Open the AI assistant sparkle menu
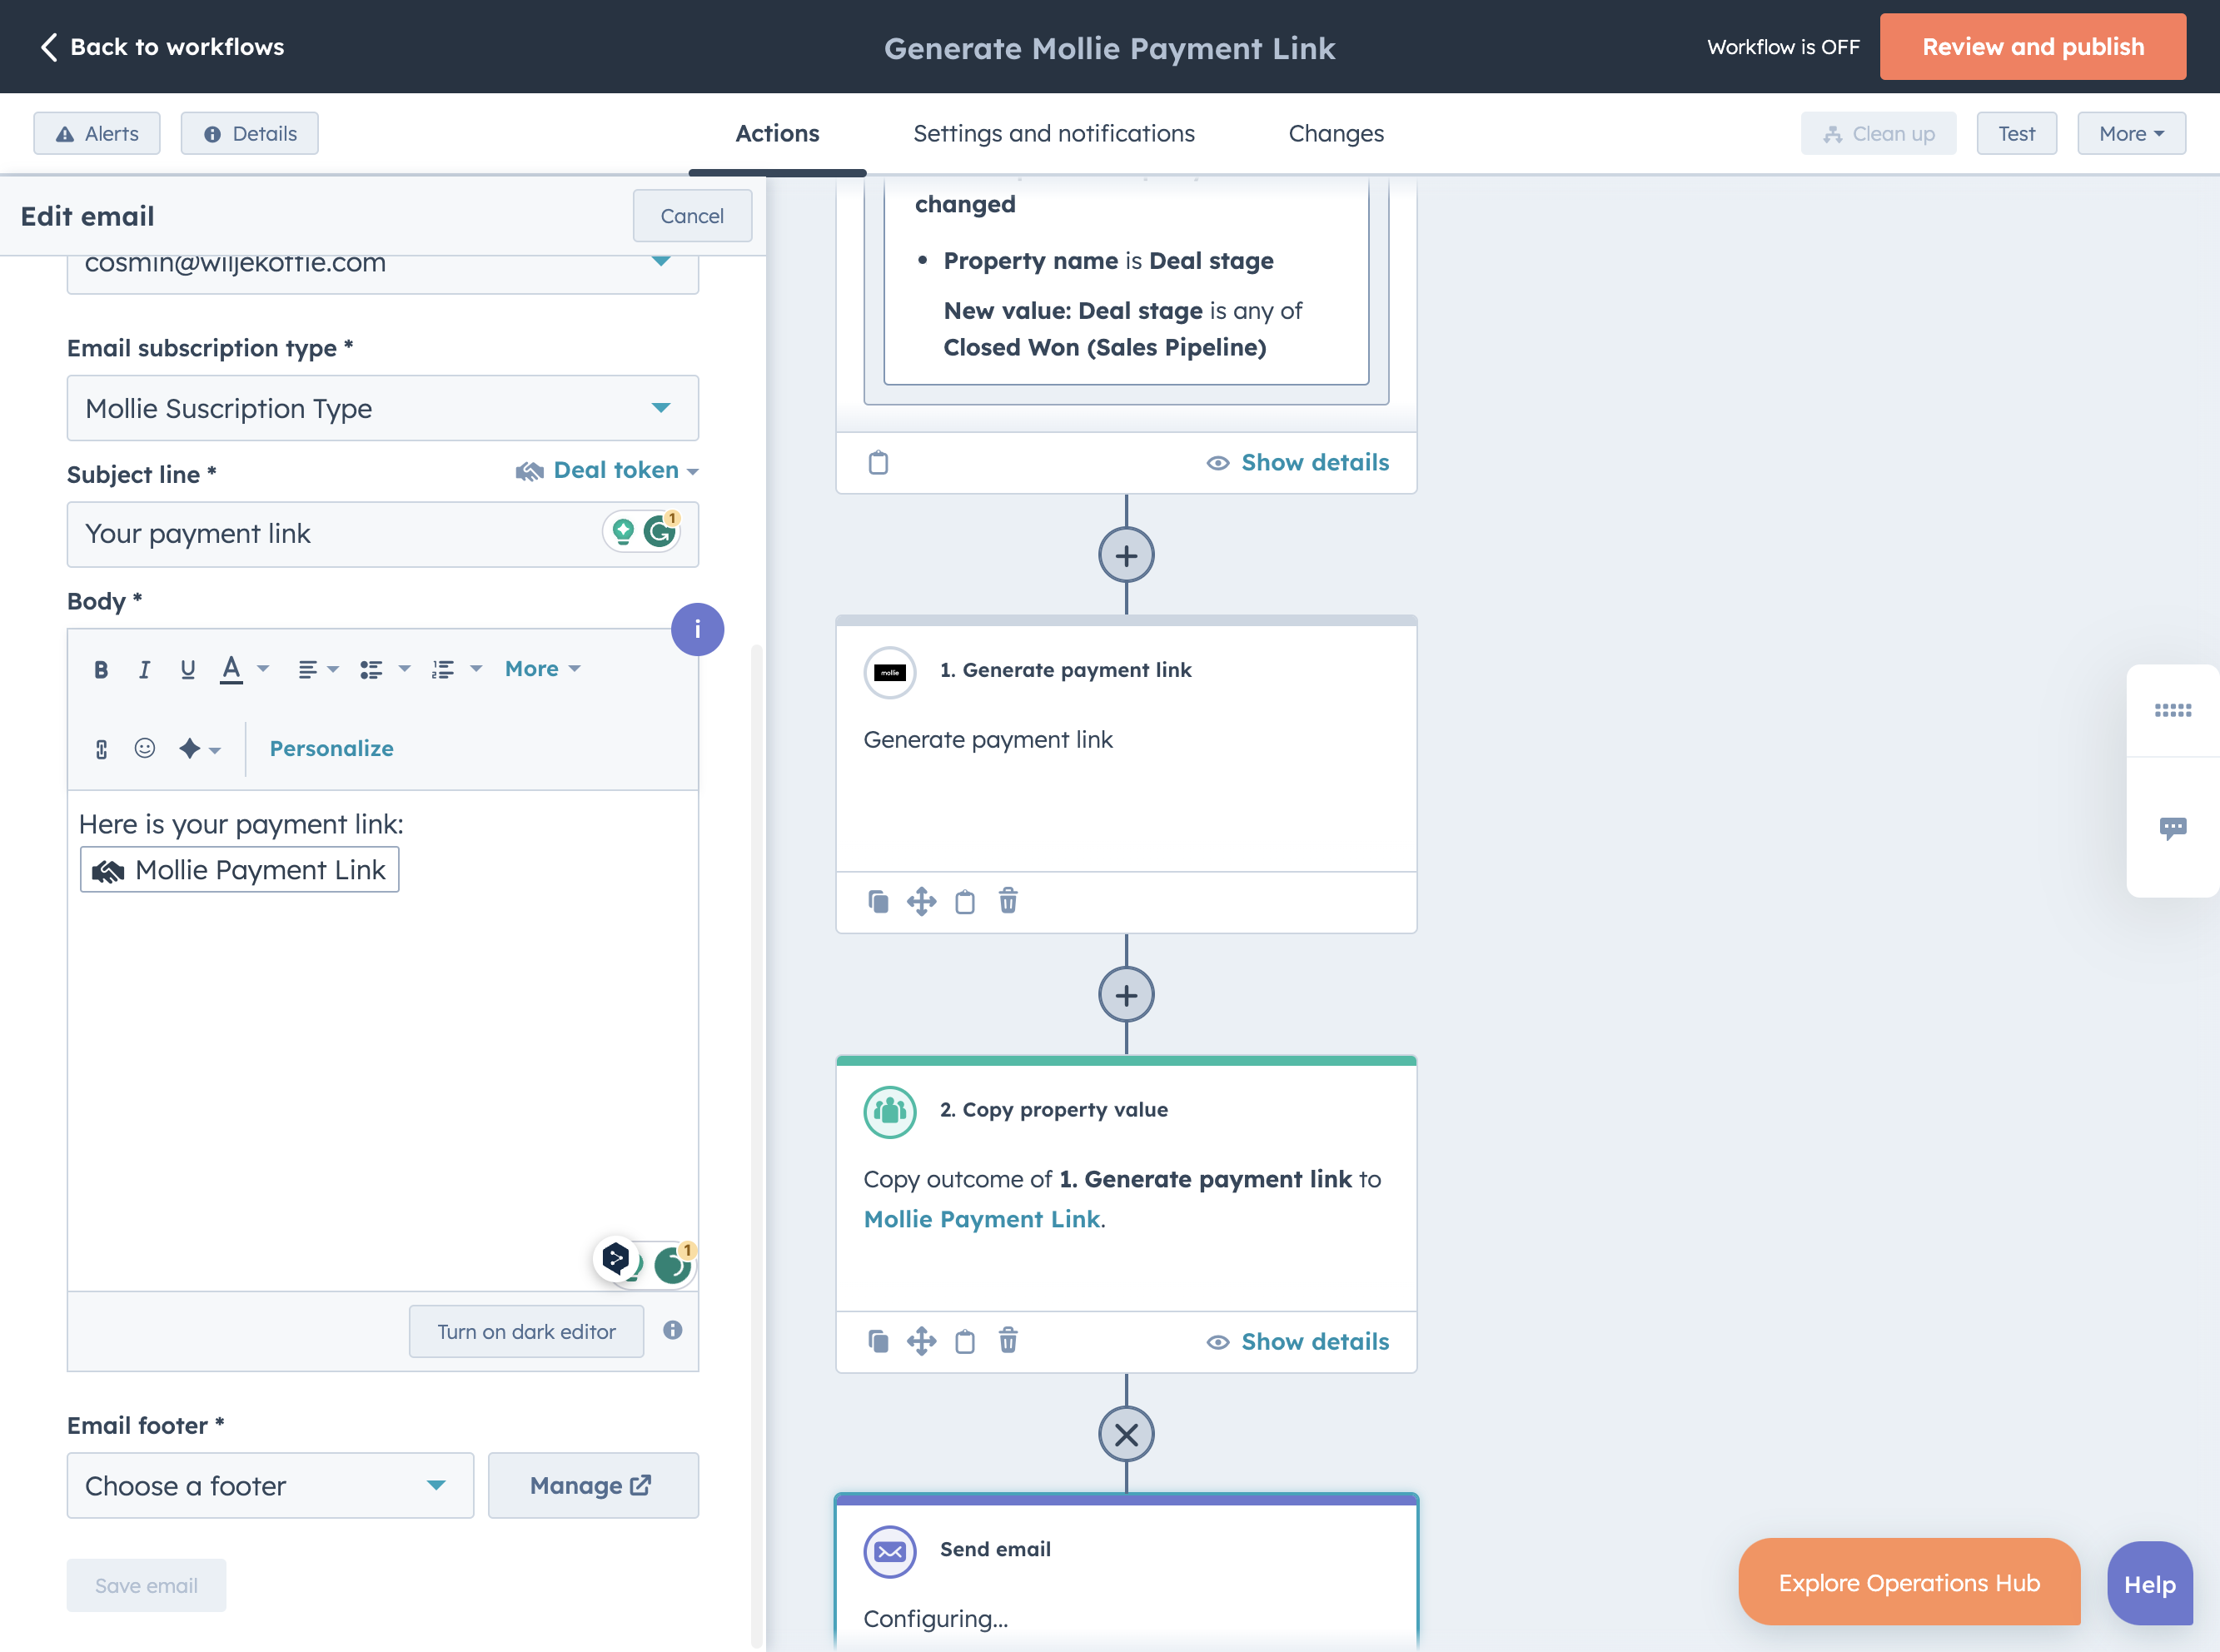The width and height of the screenshot is (2220, 1652). (x=199, y=749)
